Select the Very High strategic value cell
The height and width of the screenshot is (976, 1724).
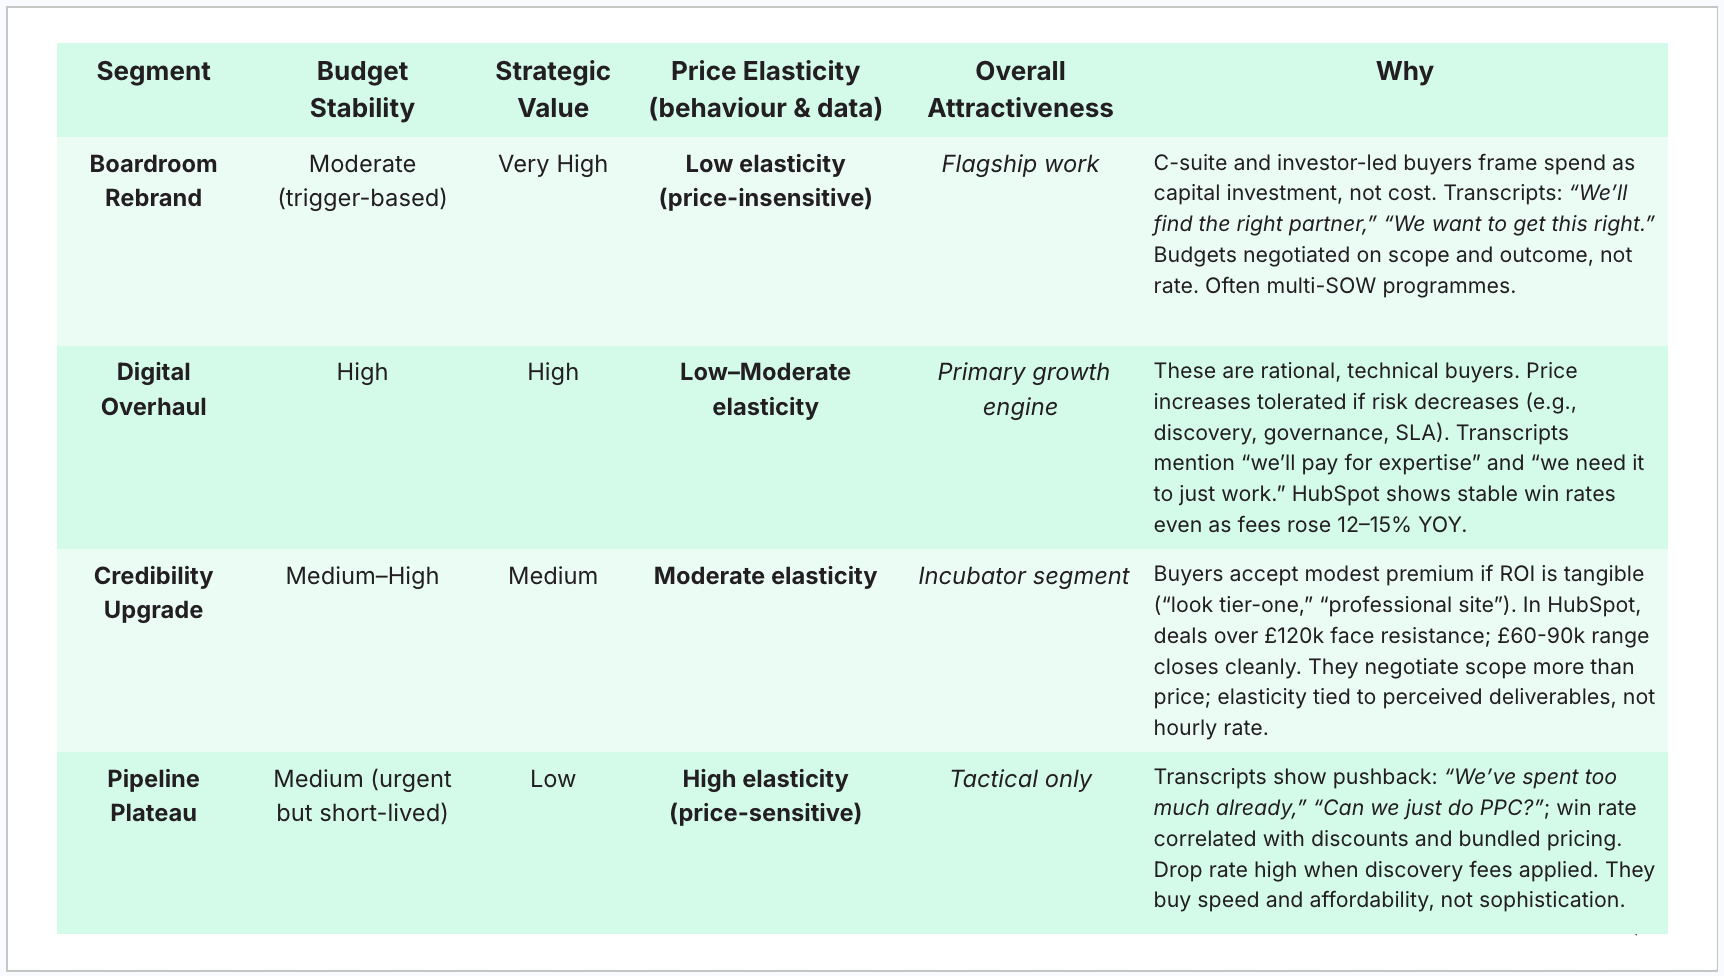pyautogui.click(x=553, y=164)
